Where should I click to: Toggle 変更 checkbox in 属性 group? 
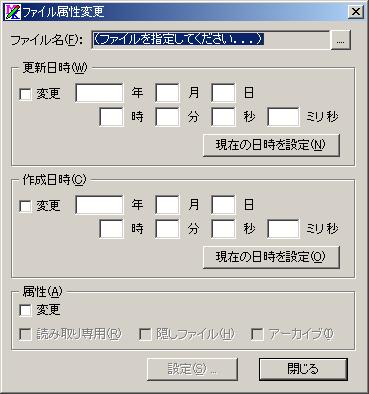(x=25, y=310)
